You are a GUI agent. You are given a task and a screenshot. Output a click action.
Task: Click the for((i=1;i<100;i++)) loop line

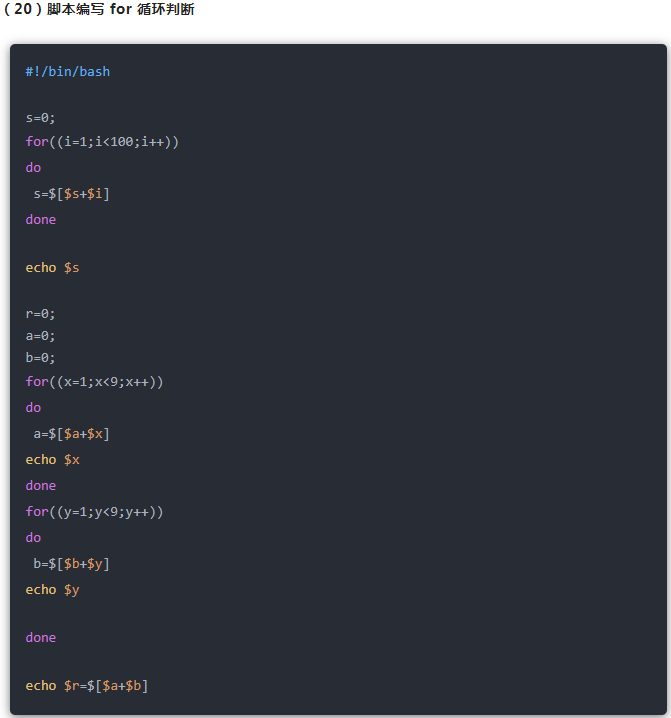pos(102,142)
